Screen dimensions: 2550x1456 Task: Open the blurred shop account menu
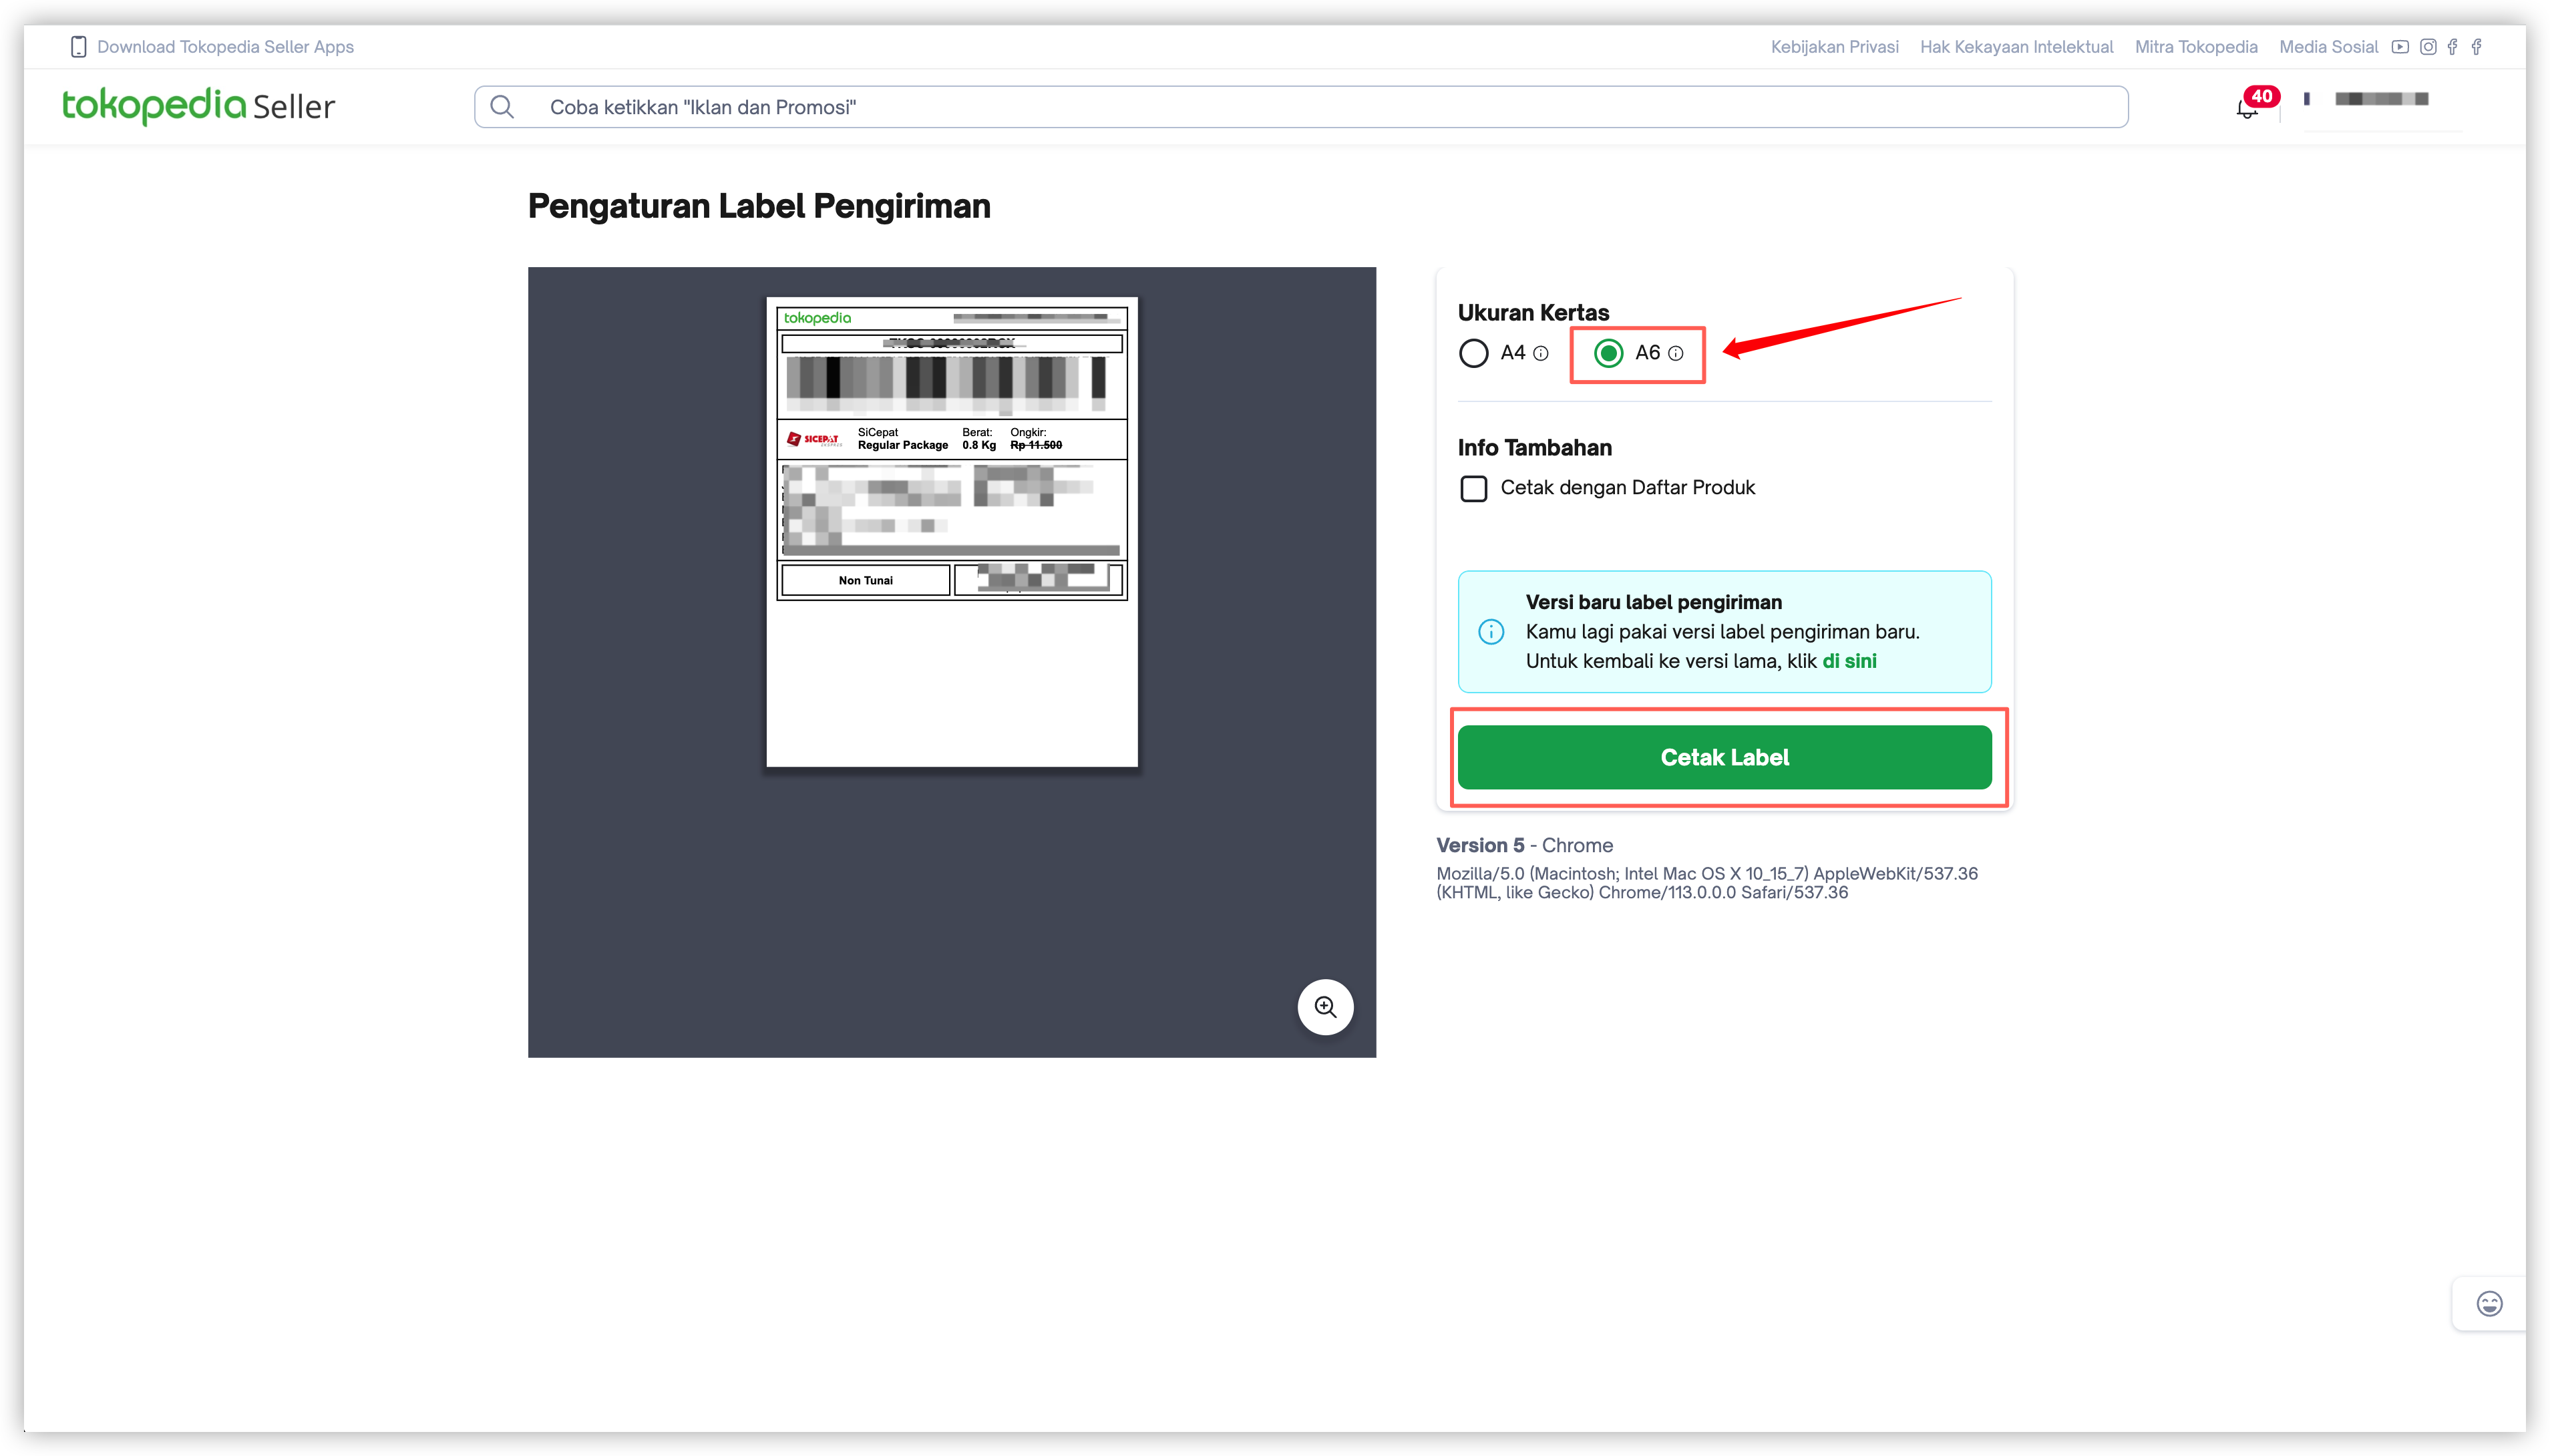pos(2381,99)
